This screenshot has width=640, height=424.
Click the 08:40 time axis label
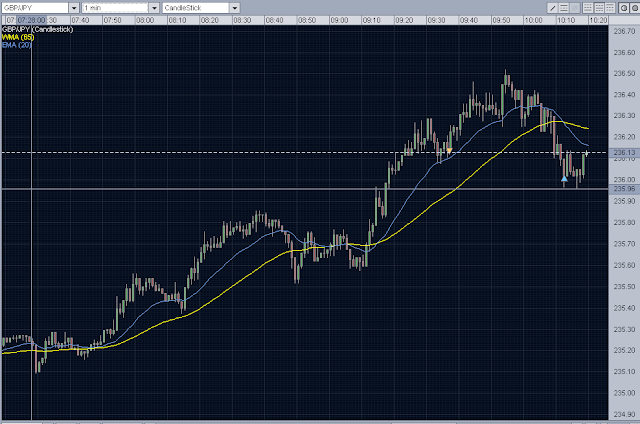coord(274,20)
